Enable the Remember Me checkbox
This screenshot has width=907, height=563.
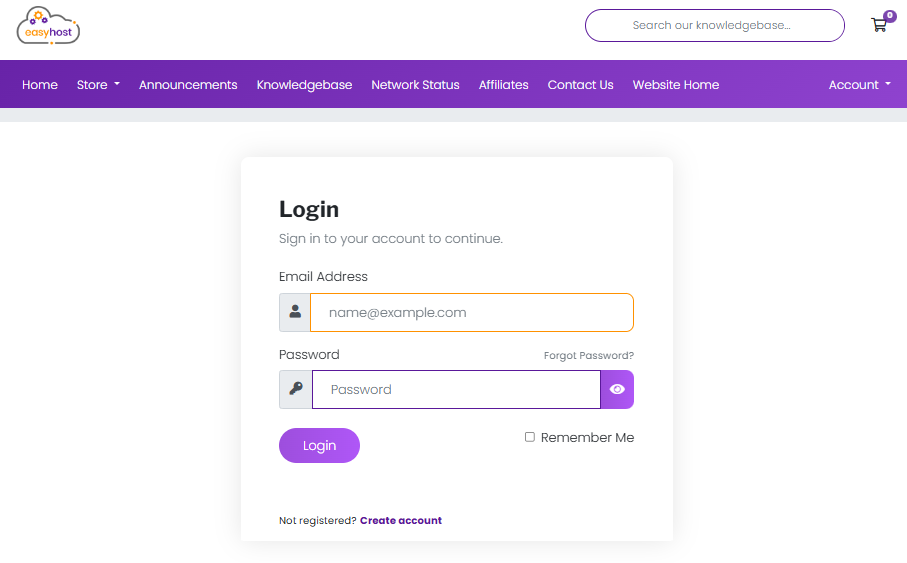tap(530, 437)
